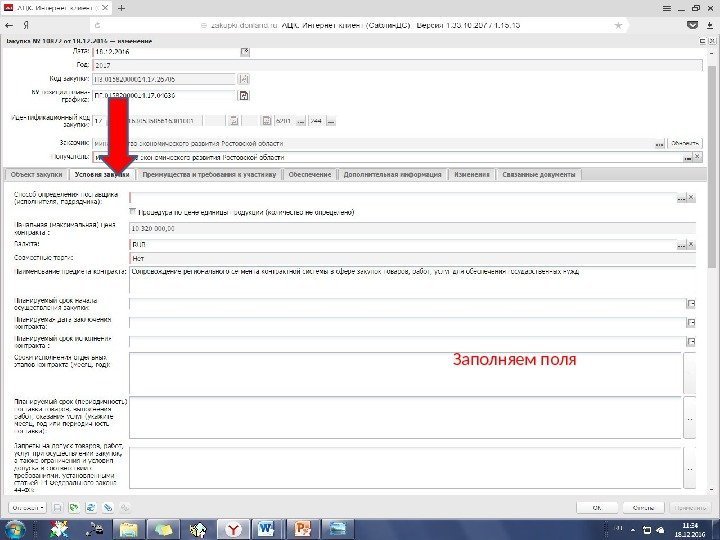Screen dimensions: 720x540
Task: Open the file explorer folder in taskbar
Action: pos(129,529)
